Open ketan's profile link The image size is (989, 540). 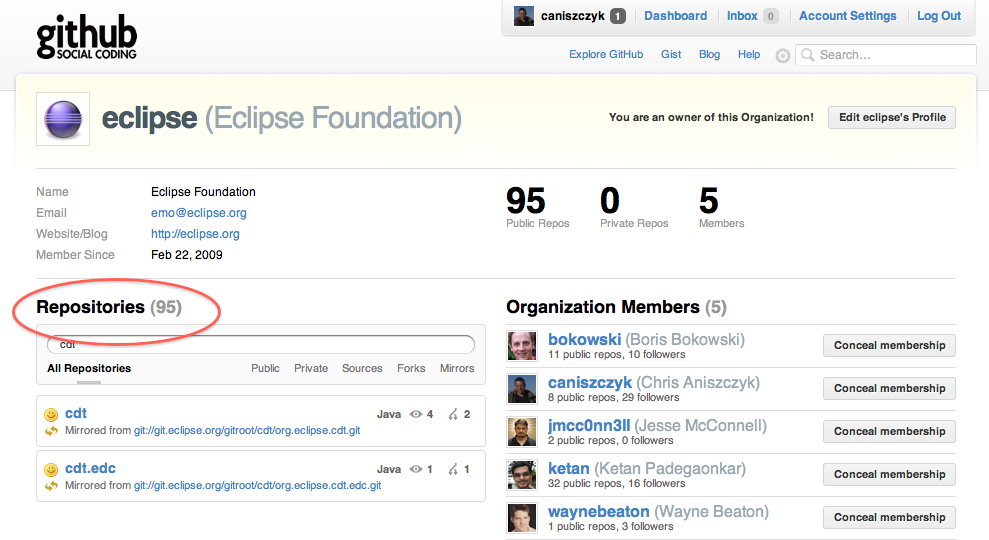click(x=568, y=469)
